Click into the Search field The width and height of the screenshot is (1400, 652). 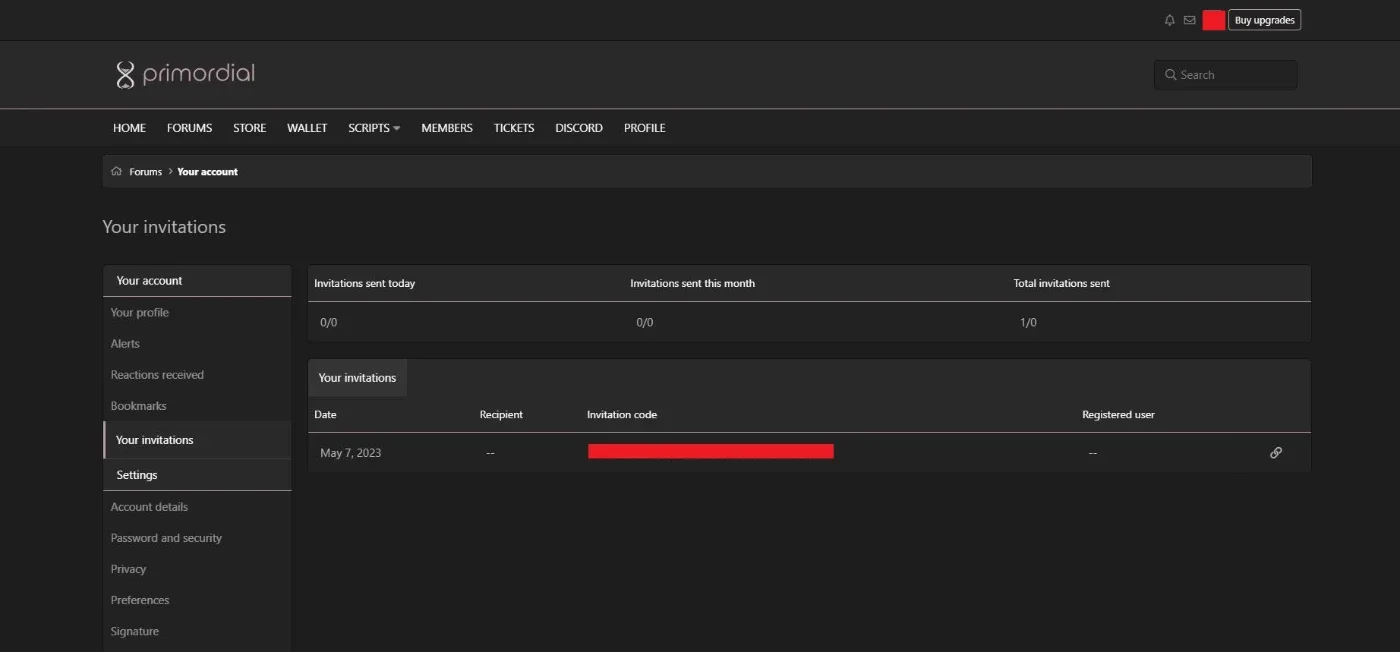coord(1225,75)
